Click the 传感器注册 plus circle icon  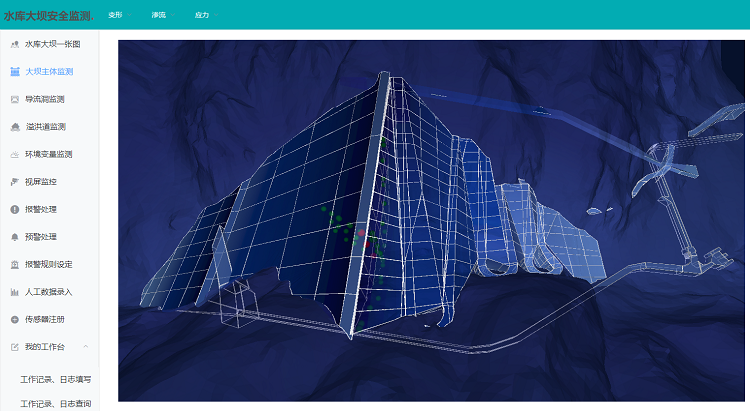14,319
